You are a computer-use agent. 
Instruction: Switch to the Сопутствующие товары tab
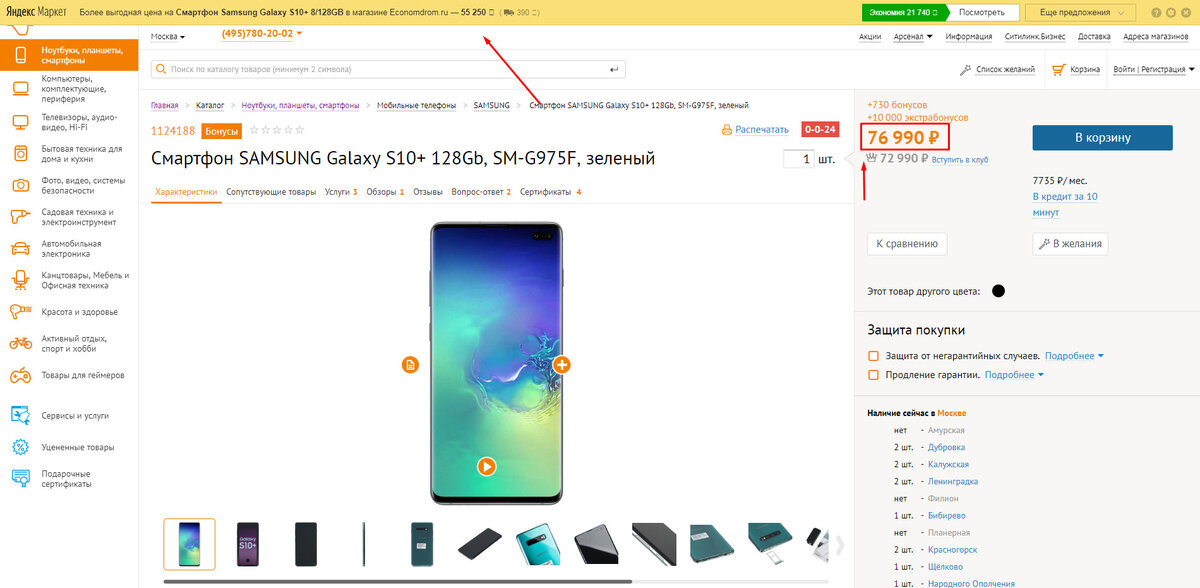tap(271, 191)
